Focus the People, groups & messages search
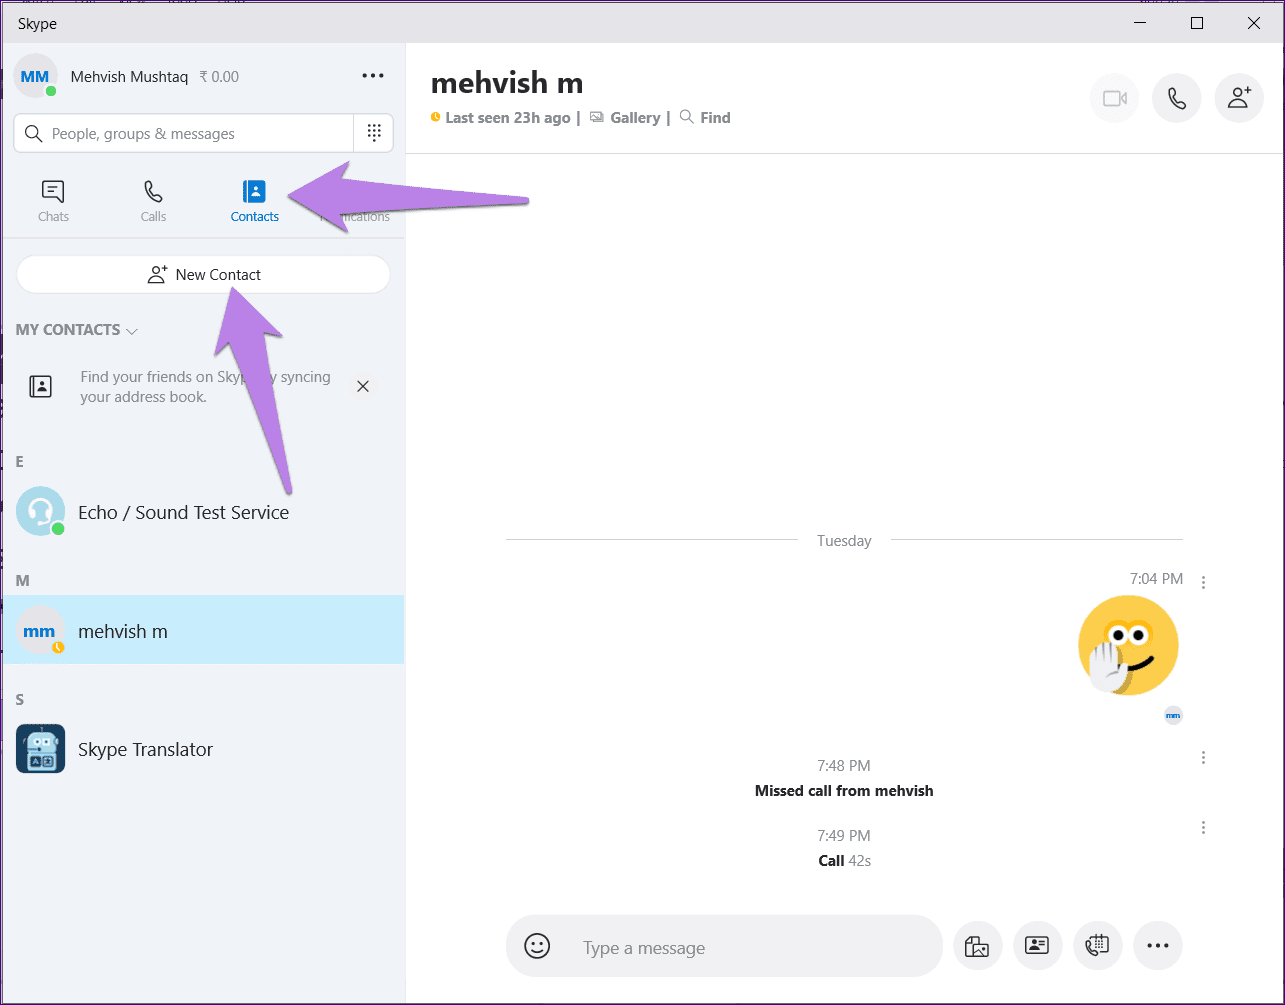Image resolution: width=1285 pixels, height=1005 pixels. 184,133
